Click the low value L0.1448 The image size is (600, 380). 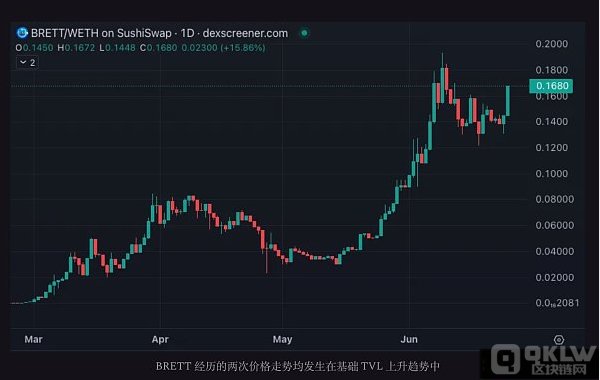(x=117, y=48)
